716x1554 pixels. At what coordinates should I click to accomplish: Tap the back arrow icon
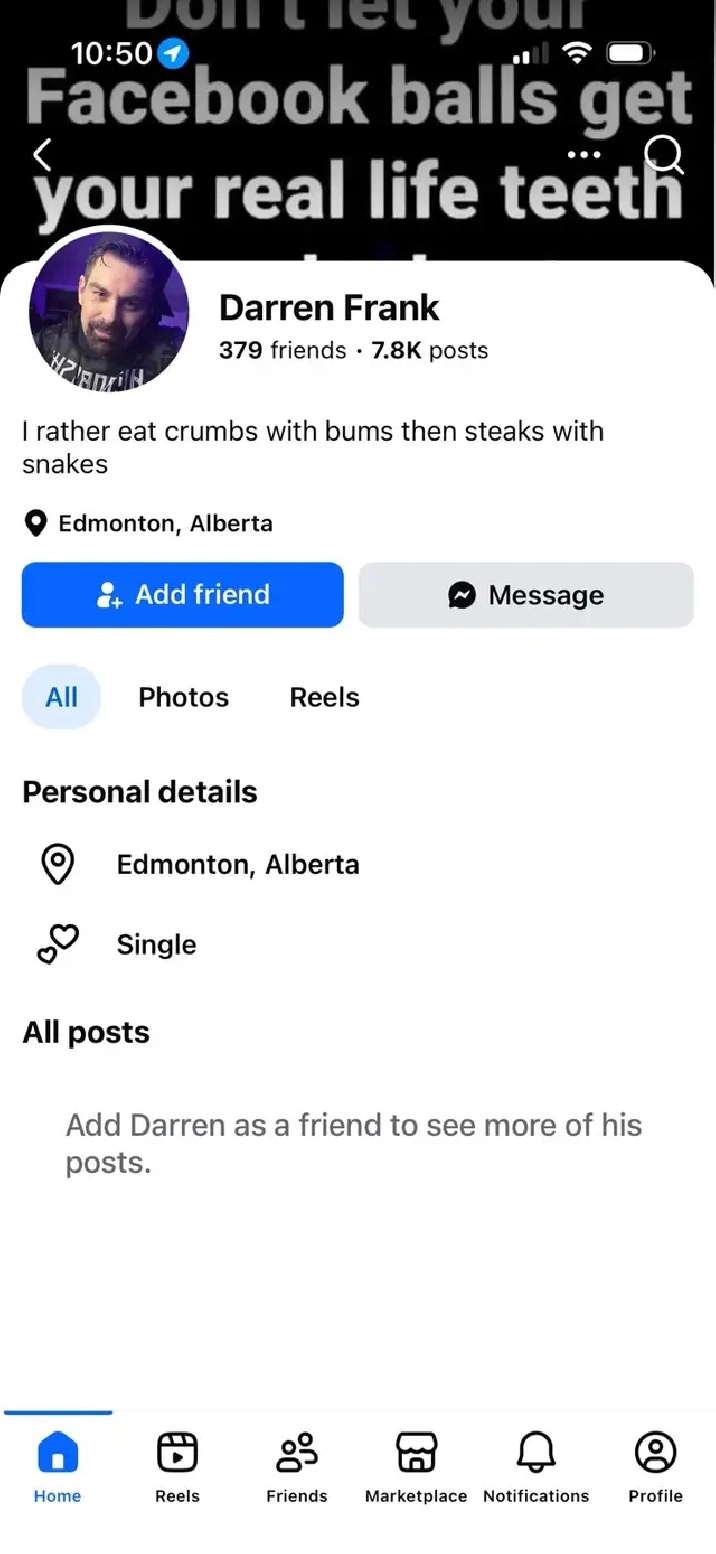(x=42, y=155)
